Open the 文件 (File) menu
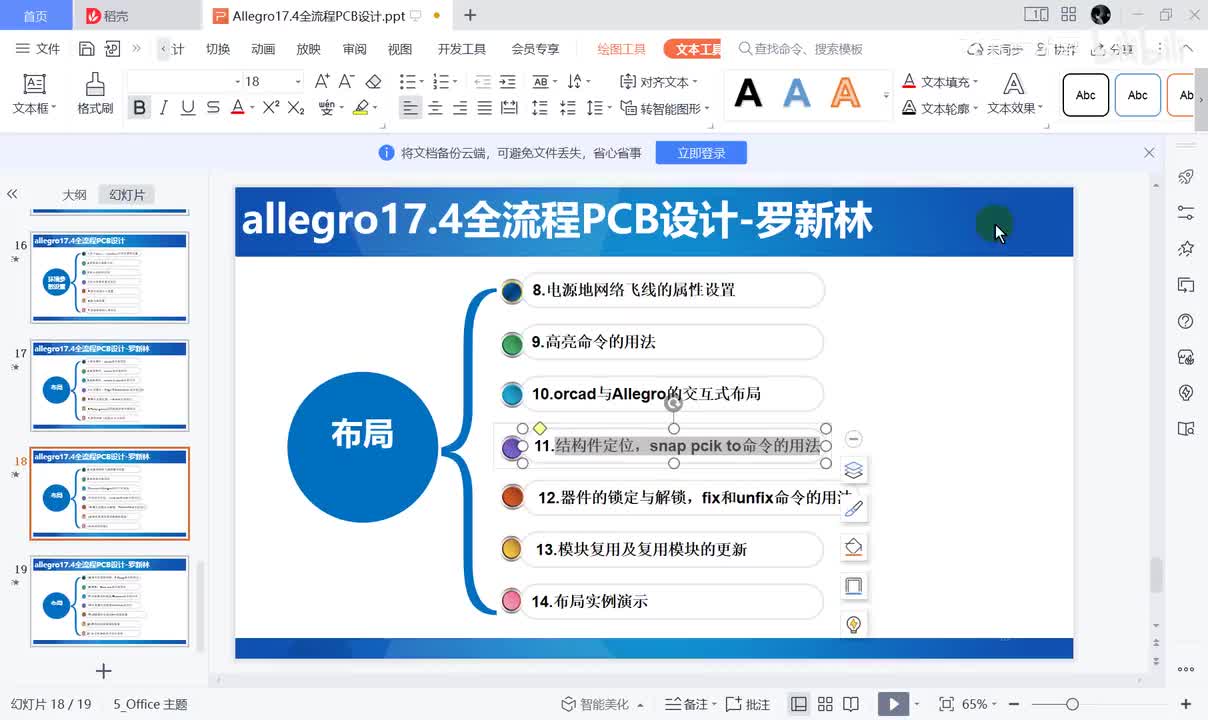 (38, 49)
